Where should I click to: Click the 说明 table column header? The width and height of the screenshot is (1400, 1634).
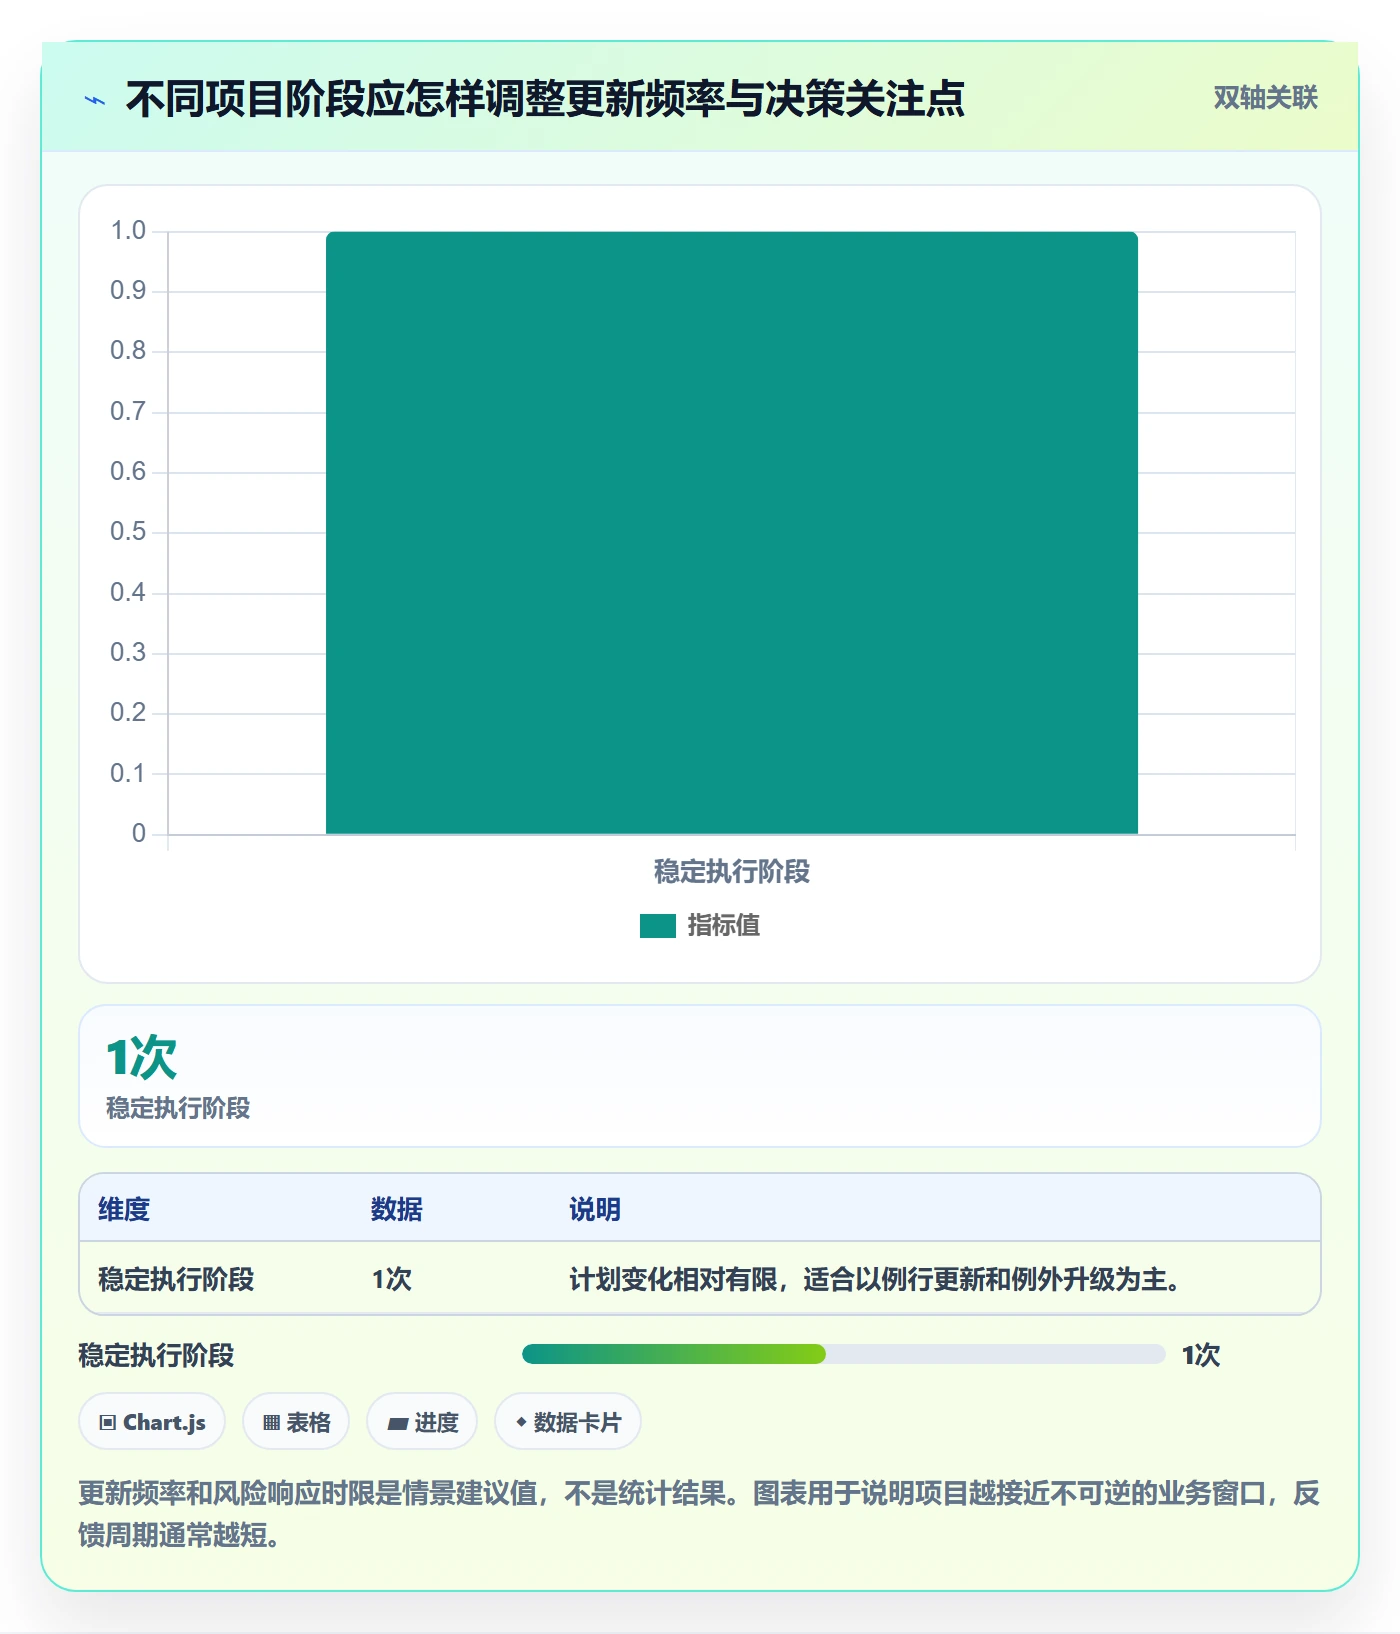pos(595,1209)
